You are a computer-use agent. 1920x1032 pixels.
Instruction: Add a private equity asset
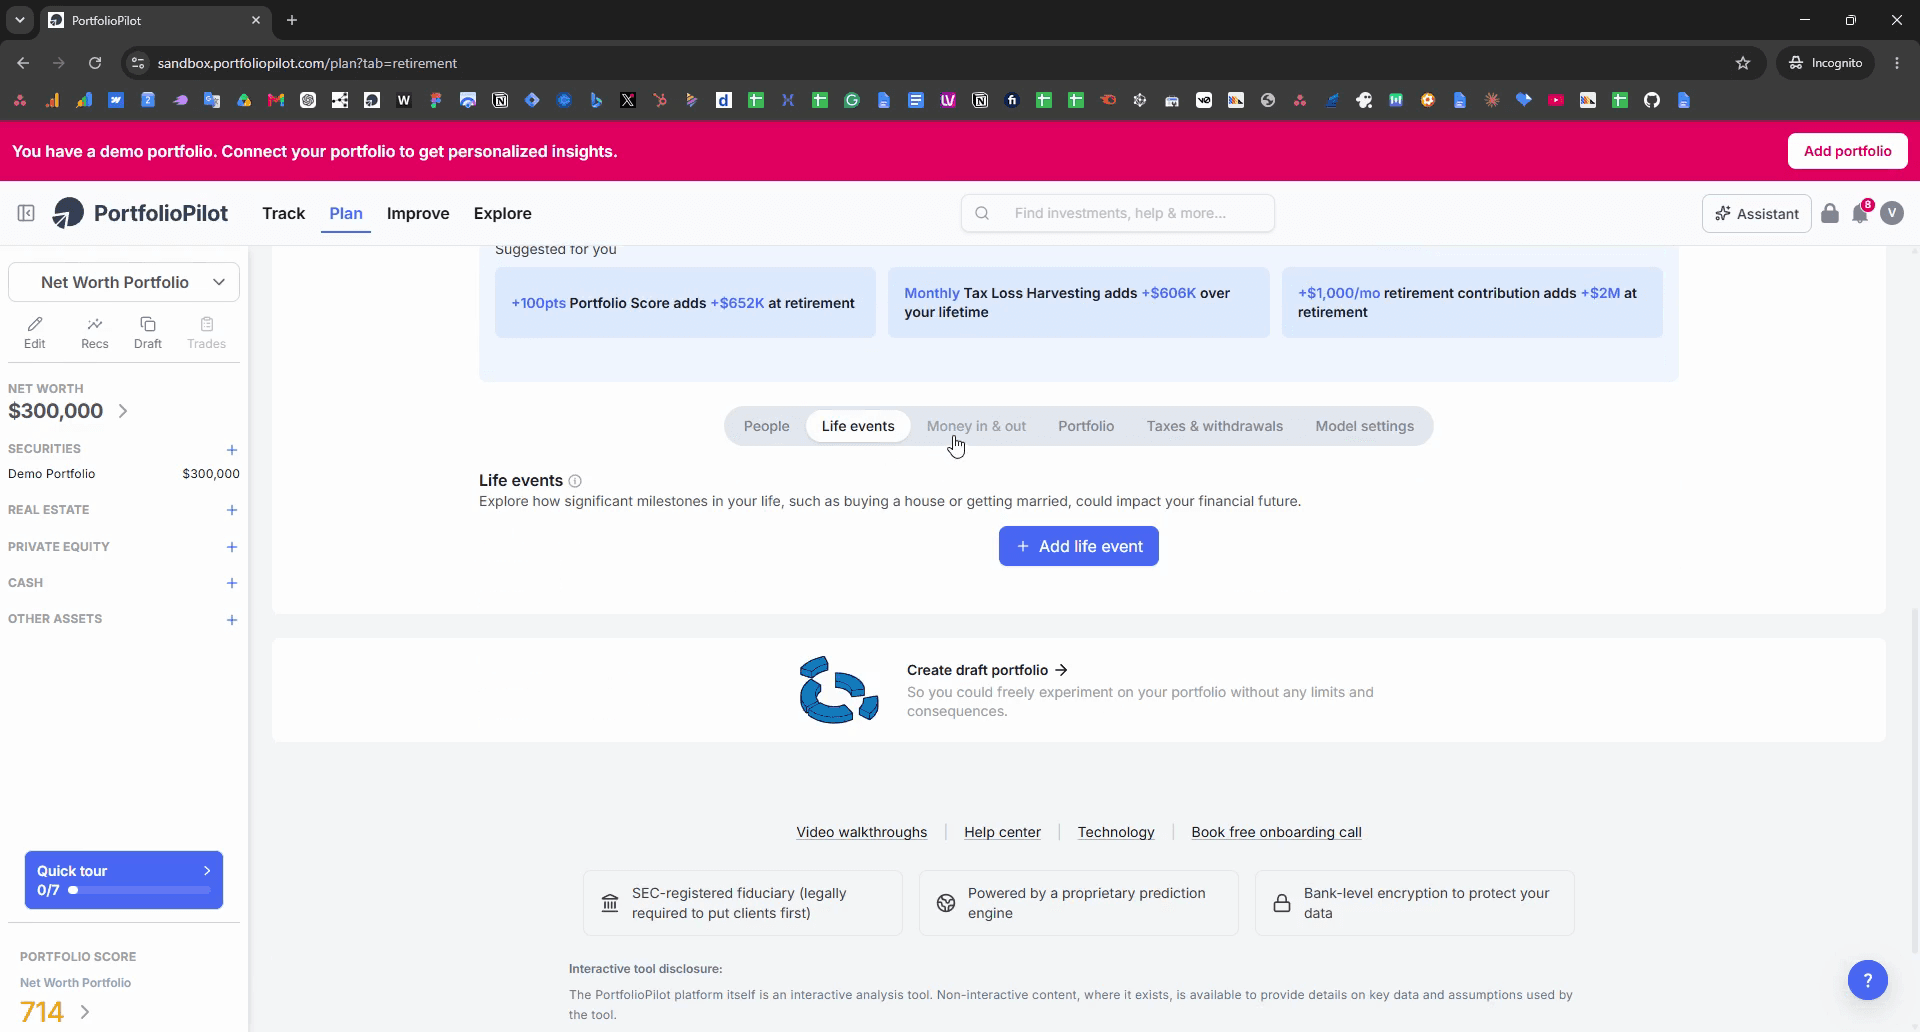[232, 547]
